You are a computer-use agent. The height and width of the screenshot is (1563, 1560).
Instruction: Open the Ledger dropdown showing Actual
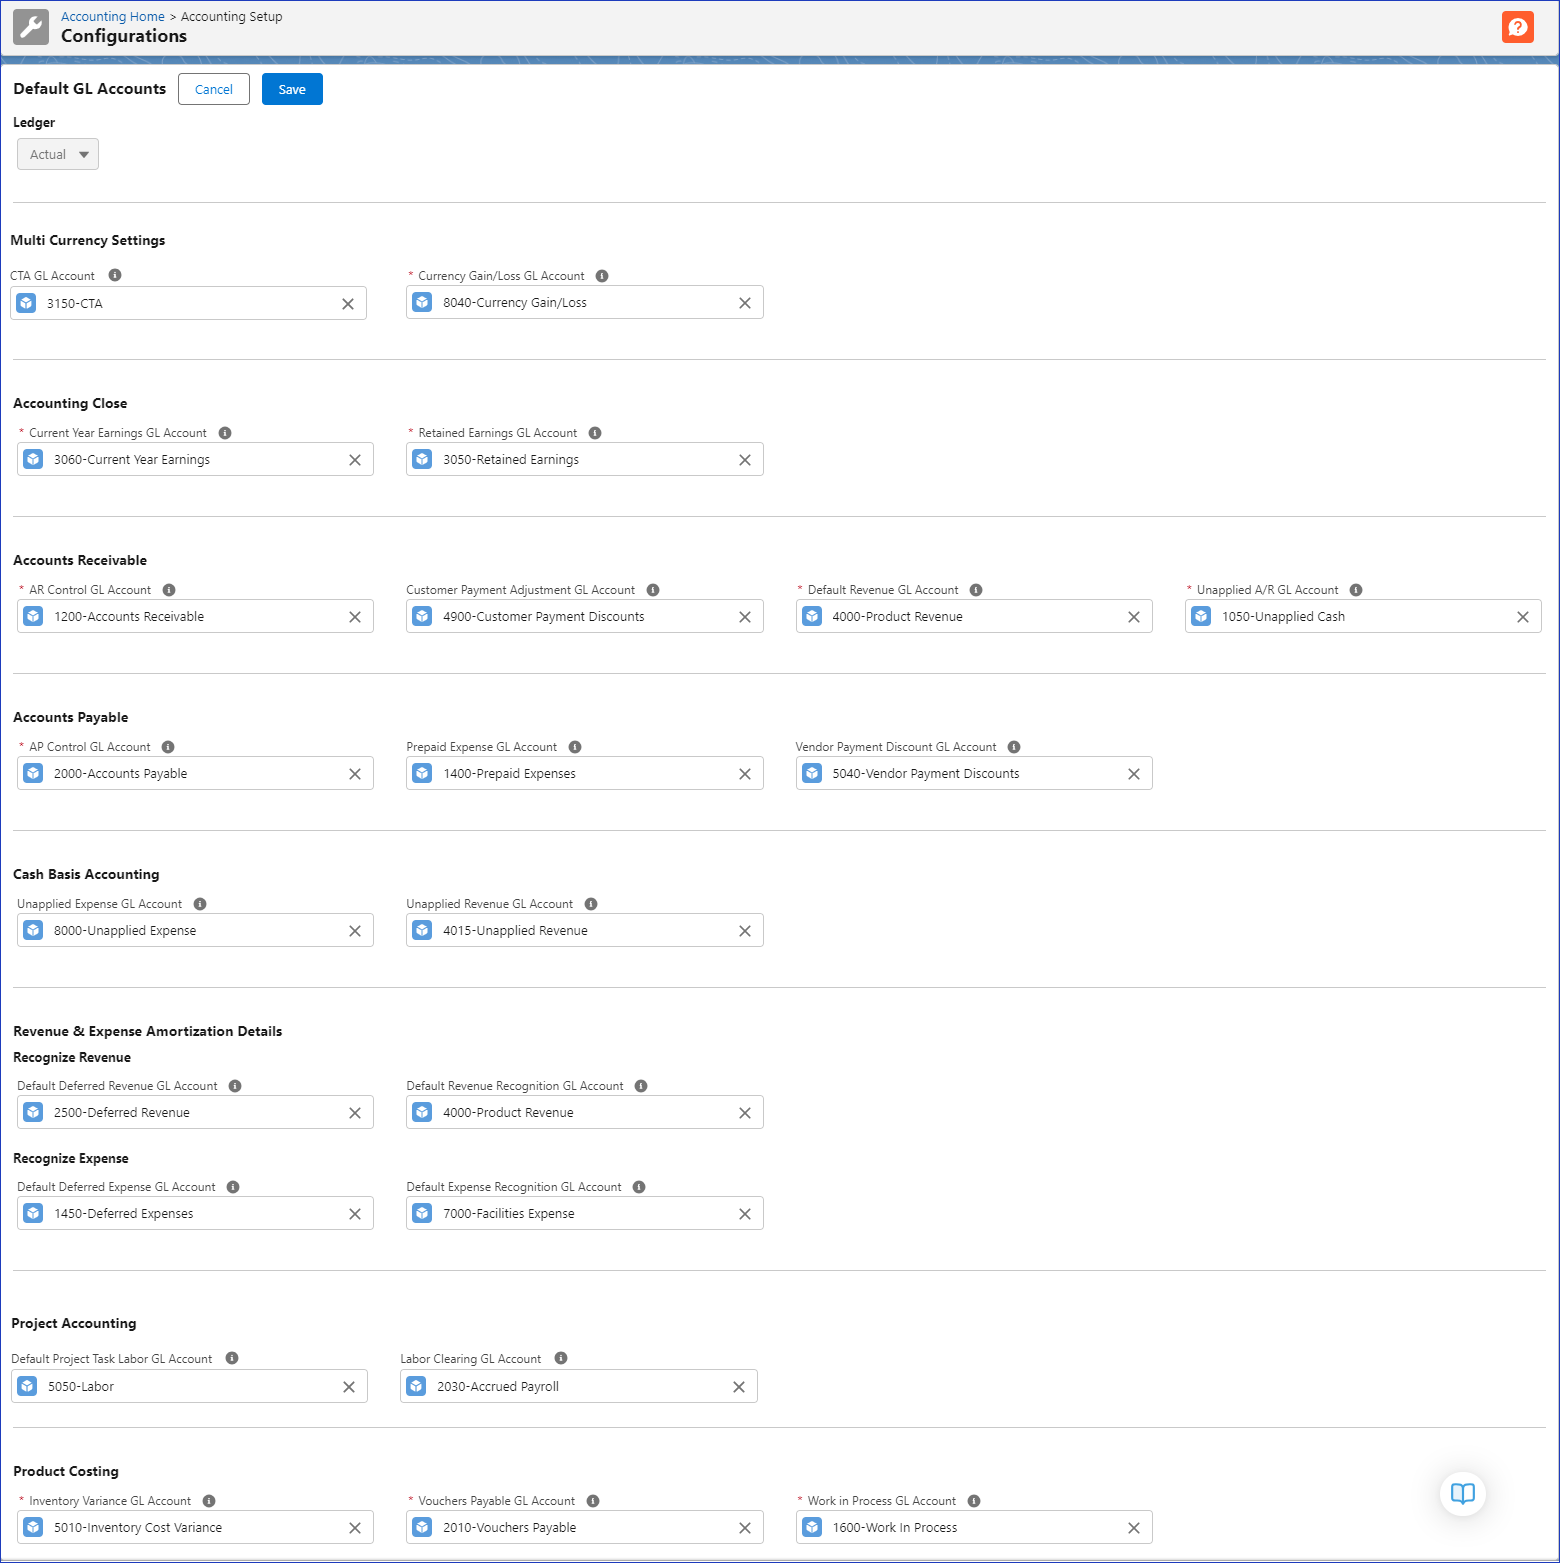coord(58,154)
